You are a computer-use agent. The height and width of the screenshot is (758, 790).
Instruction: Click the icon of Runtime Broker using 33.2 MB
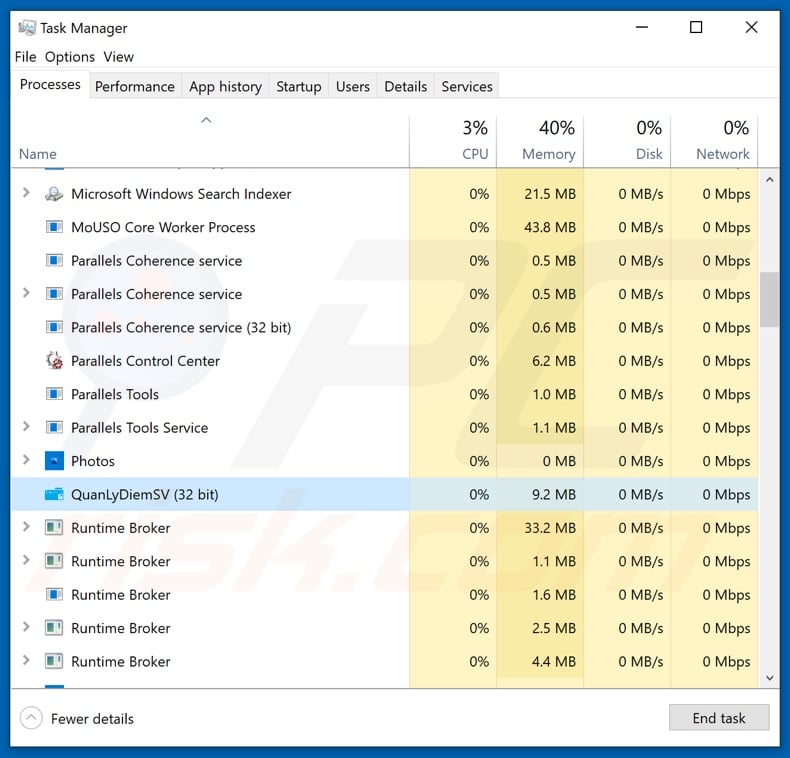54,528
